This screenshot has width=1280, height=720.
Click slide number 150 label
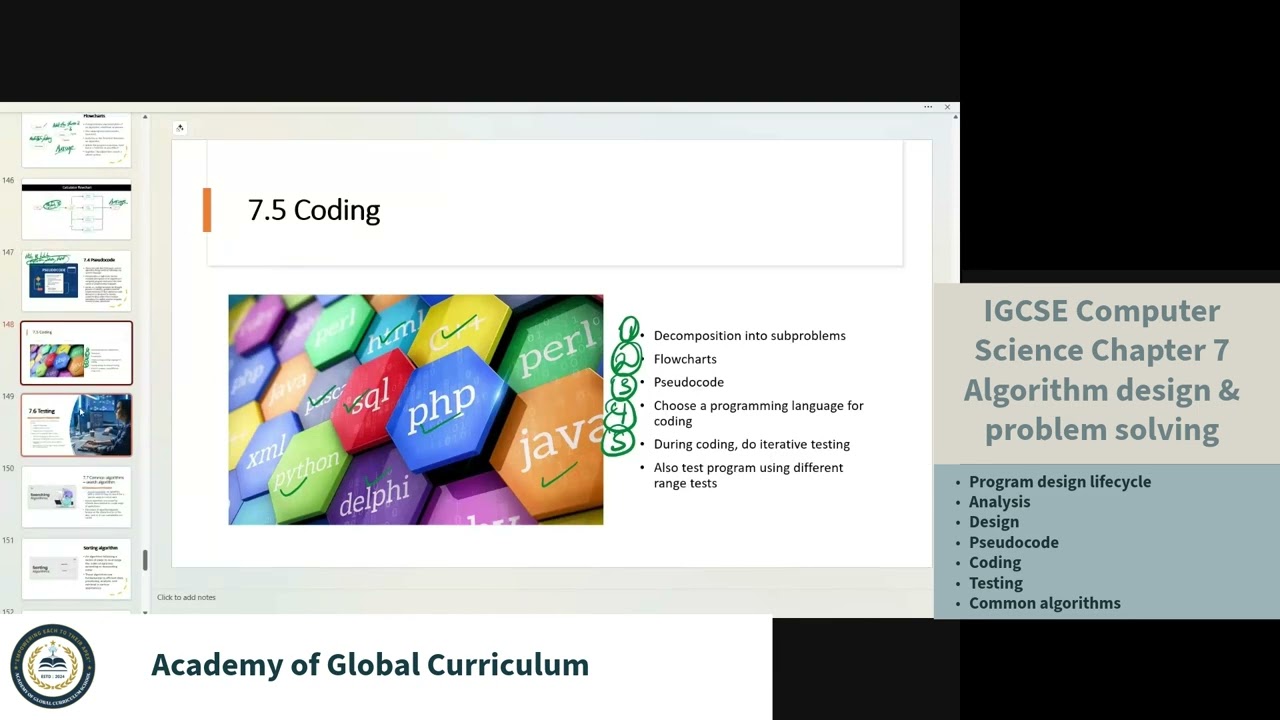[8, 468]
